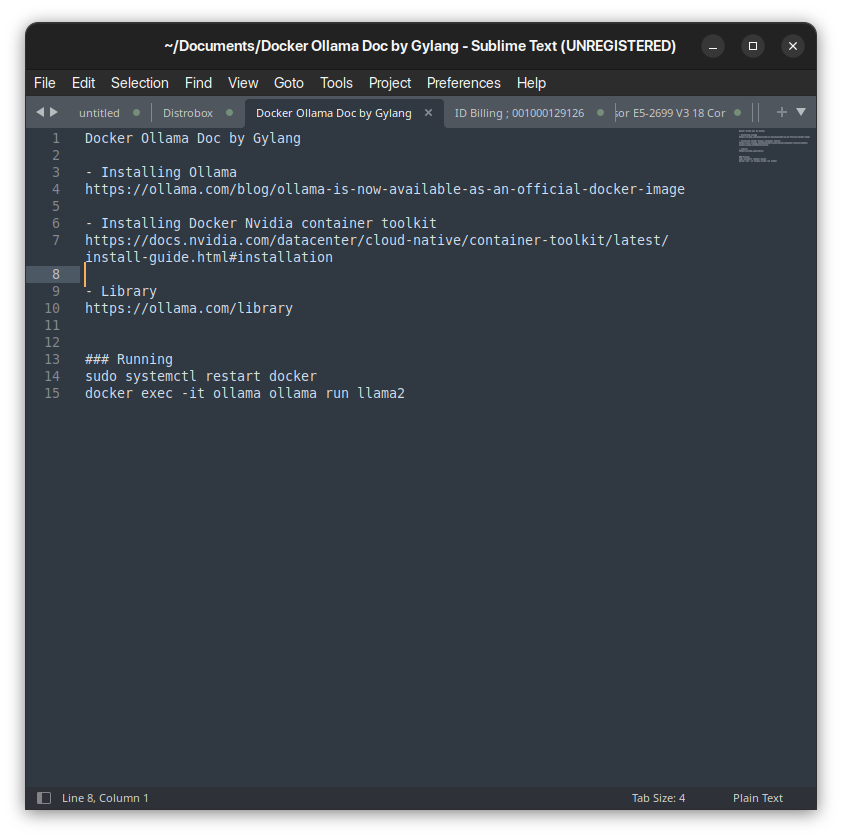
Task: Click unsaved dot on the untitled tab
Action: (x=136, y=113)
